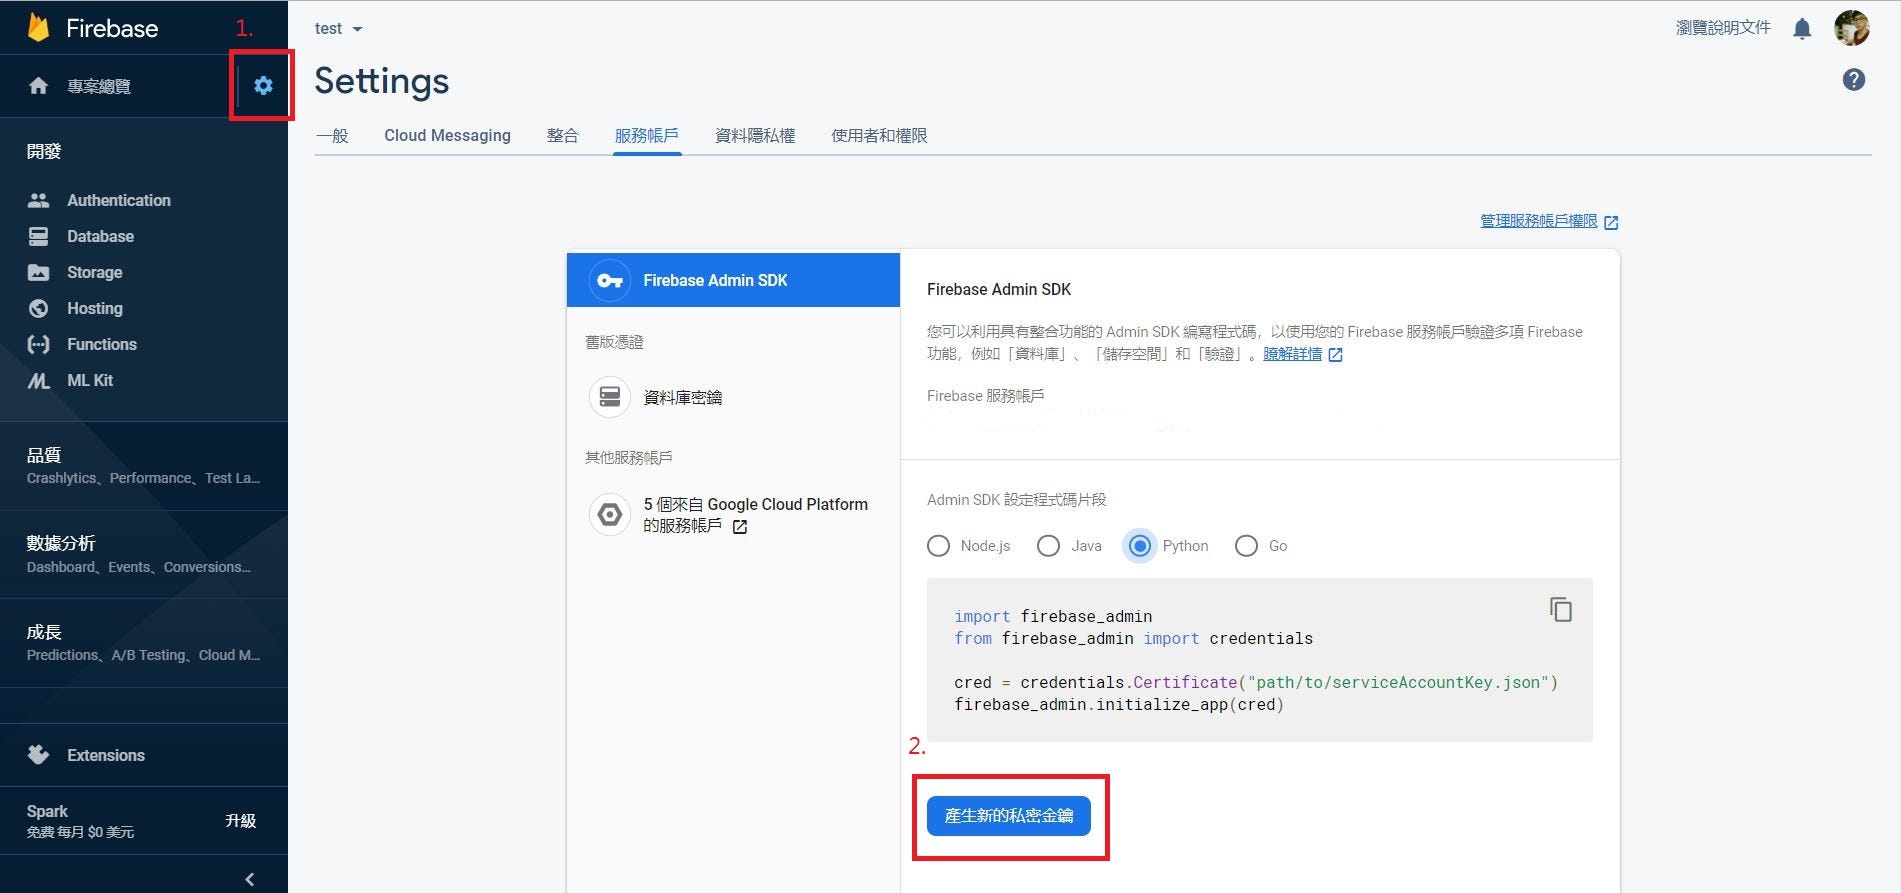Click external link icon after 的服務帳戶

(740, 527)
